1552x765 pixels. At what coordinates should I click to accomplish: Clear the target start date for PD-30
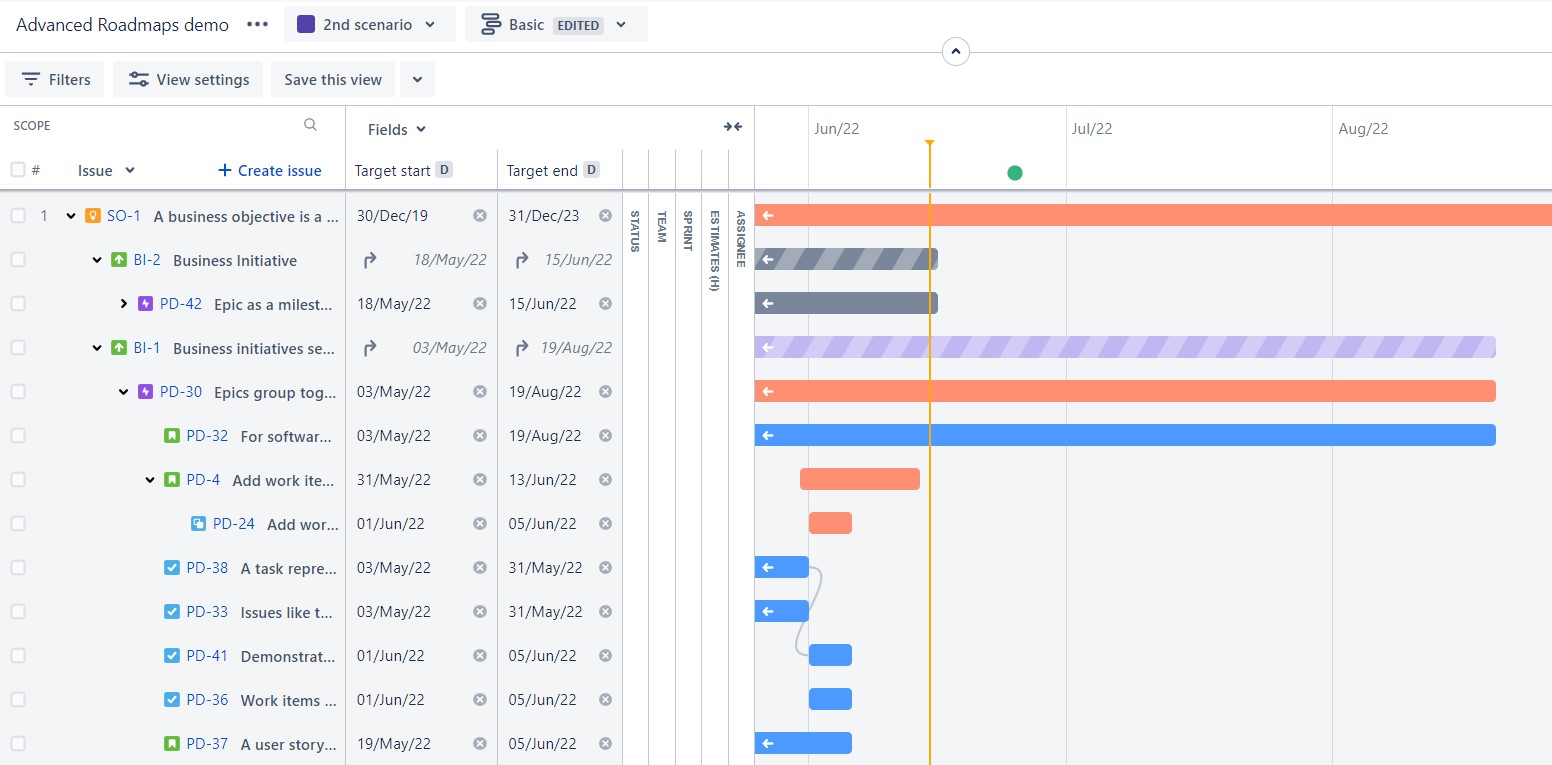480,392
